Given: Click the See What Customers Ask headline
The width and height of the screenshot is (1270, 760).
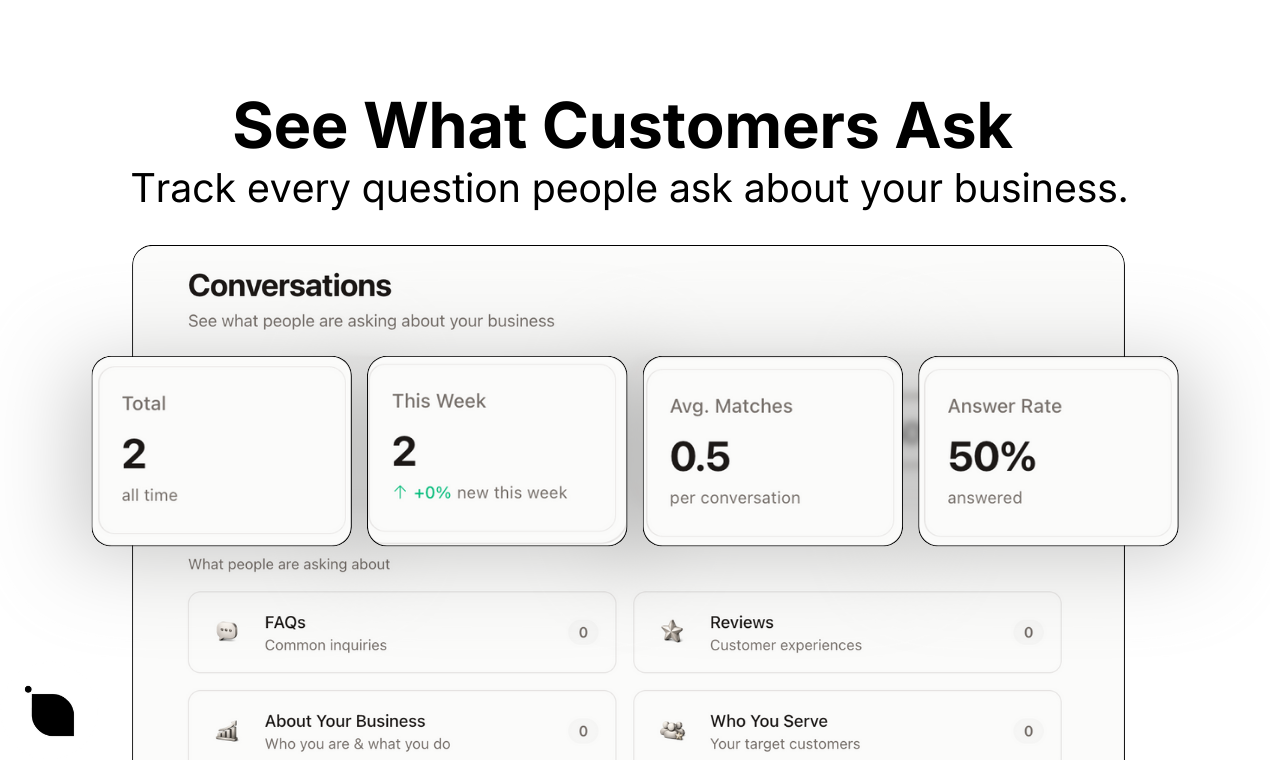Looking at the screenshot, I should 623,126.
